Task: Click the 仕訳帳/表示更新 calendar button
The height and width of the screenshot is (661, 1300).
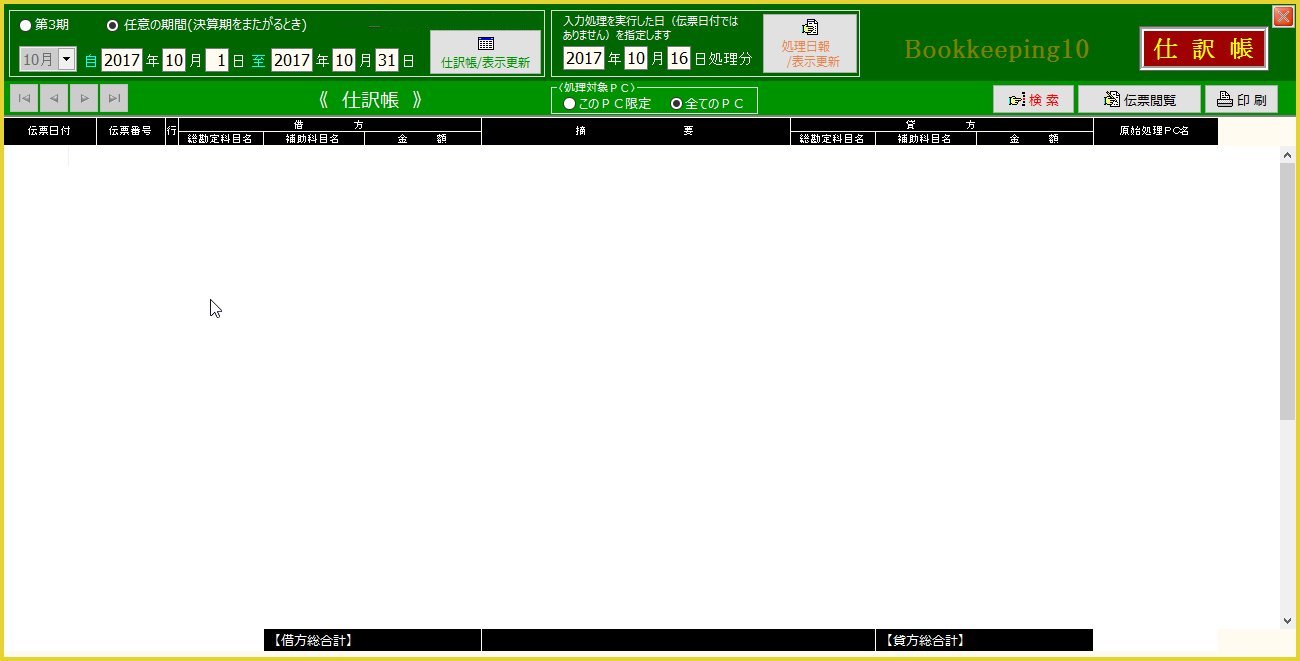Action: (x=485, y=52)
